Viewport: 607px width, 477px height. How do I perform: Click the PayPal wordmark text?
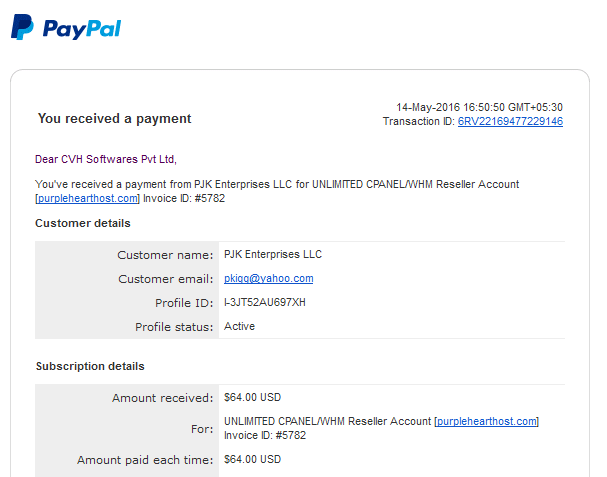(82, 29)
